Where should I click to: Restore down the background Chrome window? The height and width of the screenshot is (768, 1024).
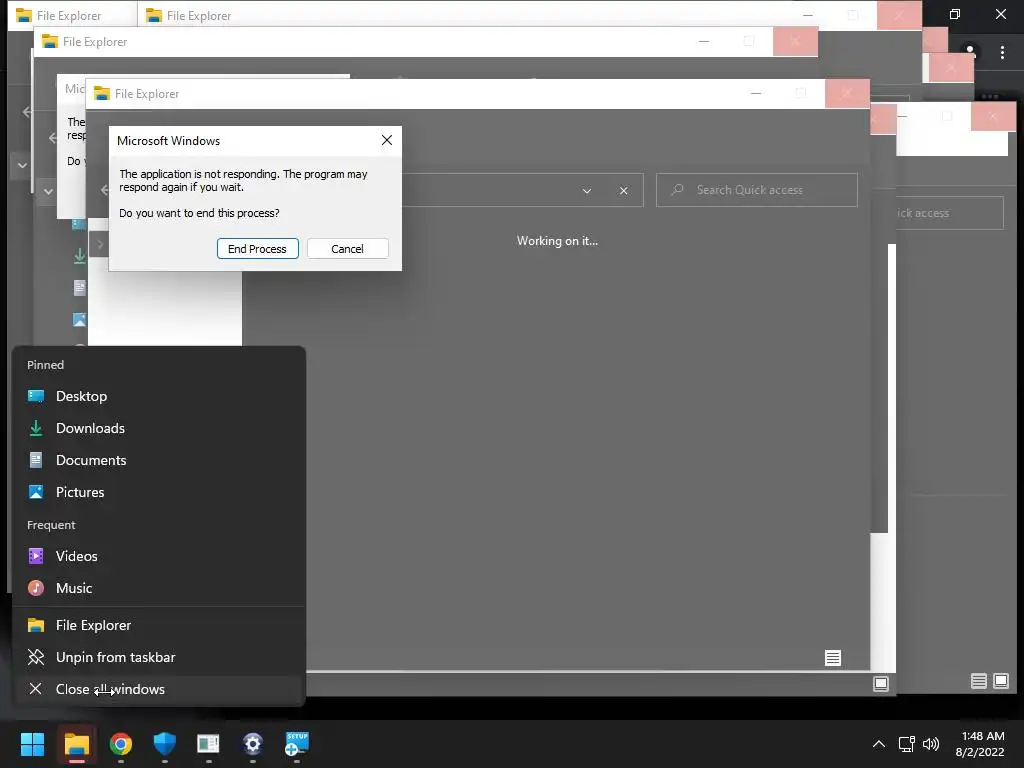click(x=955, y=14)
